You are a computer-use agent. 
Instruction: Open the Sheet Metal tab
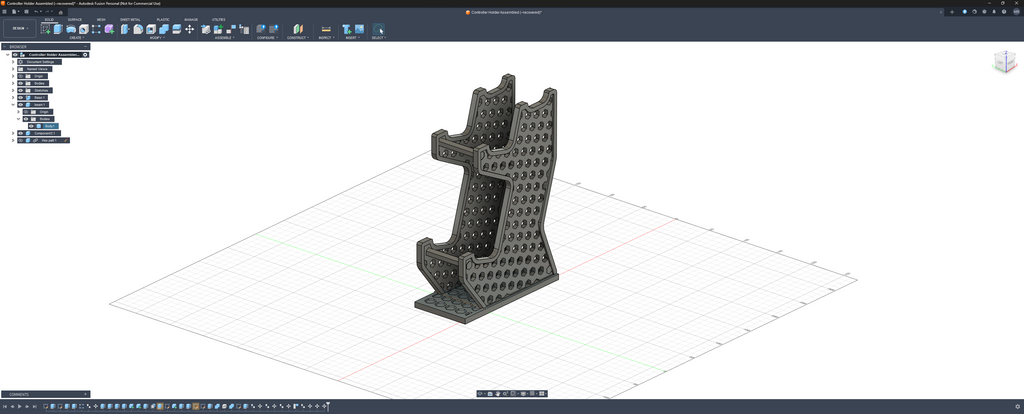pos(130,20)
